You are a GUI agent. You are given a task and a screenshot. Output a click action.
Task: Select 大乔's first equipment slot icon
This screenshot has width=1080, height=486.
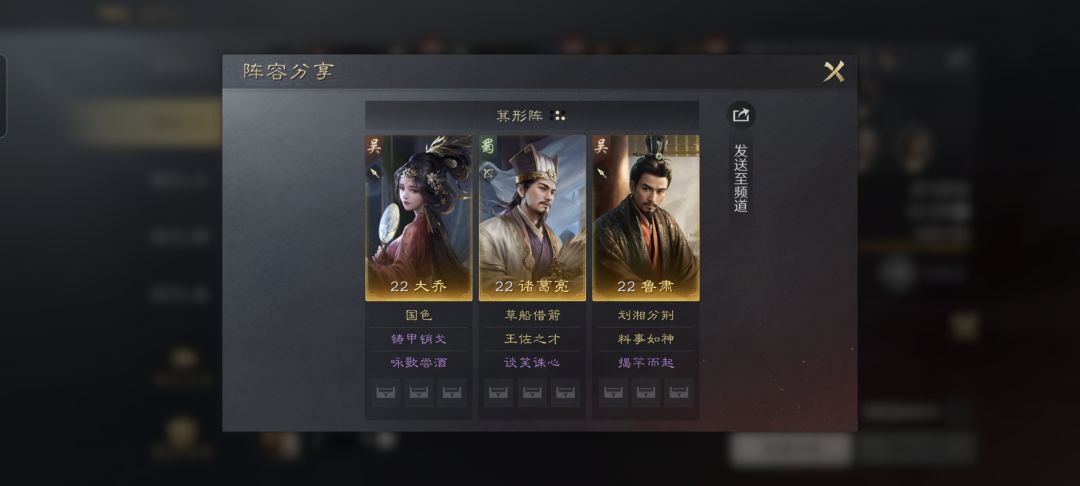[x=386, y=392]
